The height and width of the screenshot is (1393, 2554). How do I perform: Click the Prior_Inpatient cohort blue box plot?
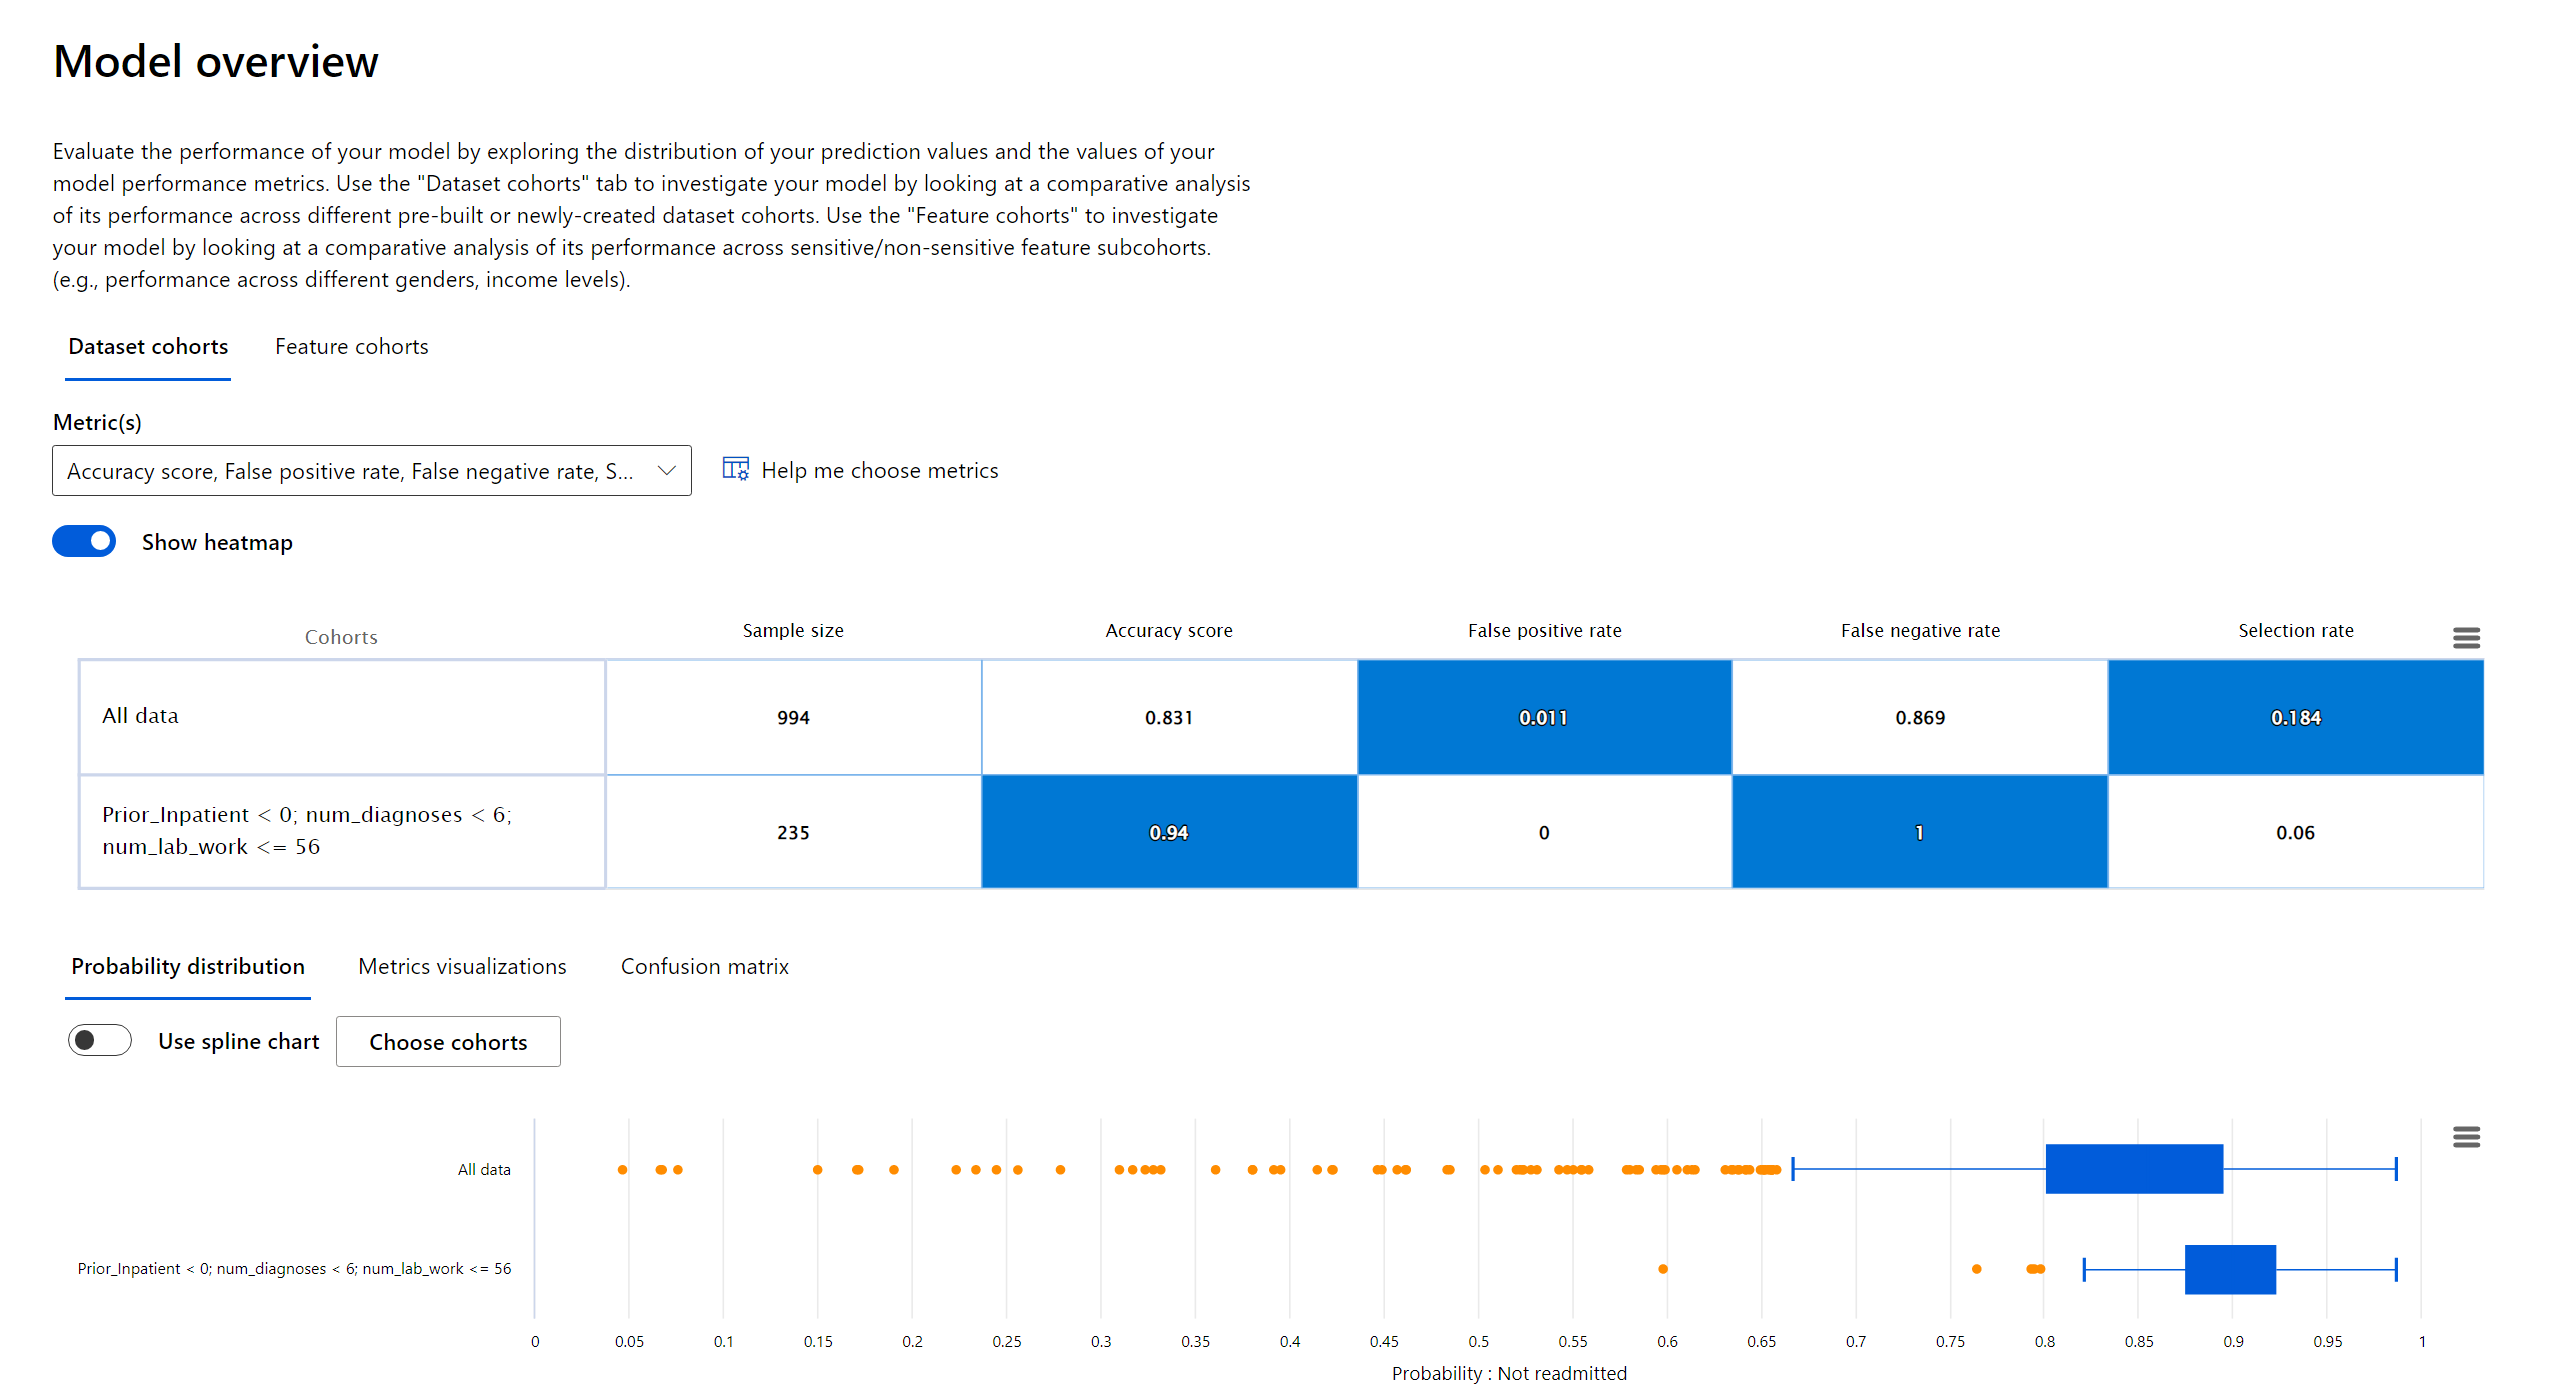click(x=2229, y=1268)
